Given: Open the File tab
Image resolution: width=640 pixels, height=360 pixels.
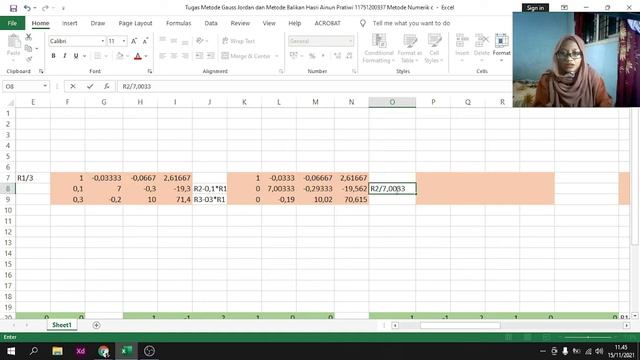Looking at the screenshot, I should [x=12, y=23].
